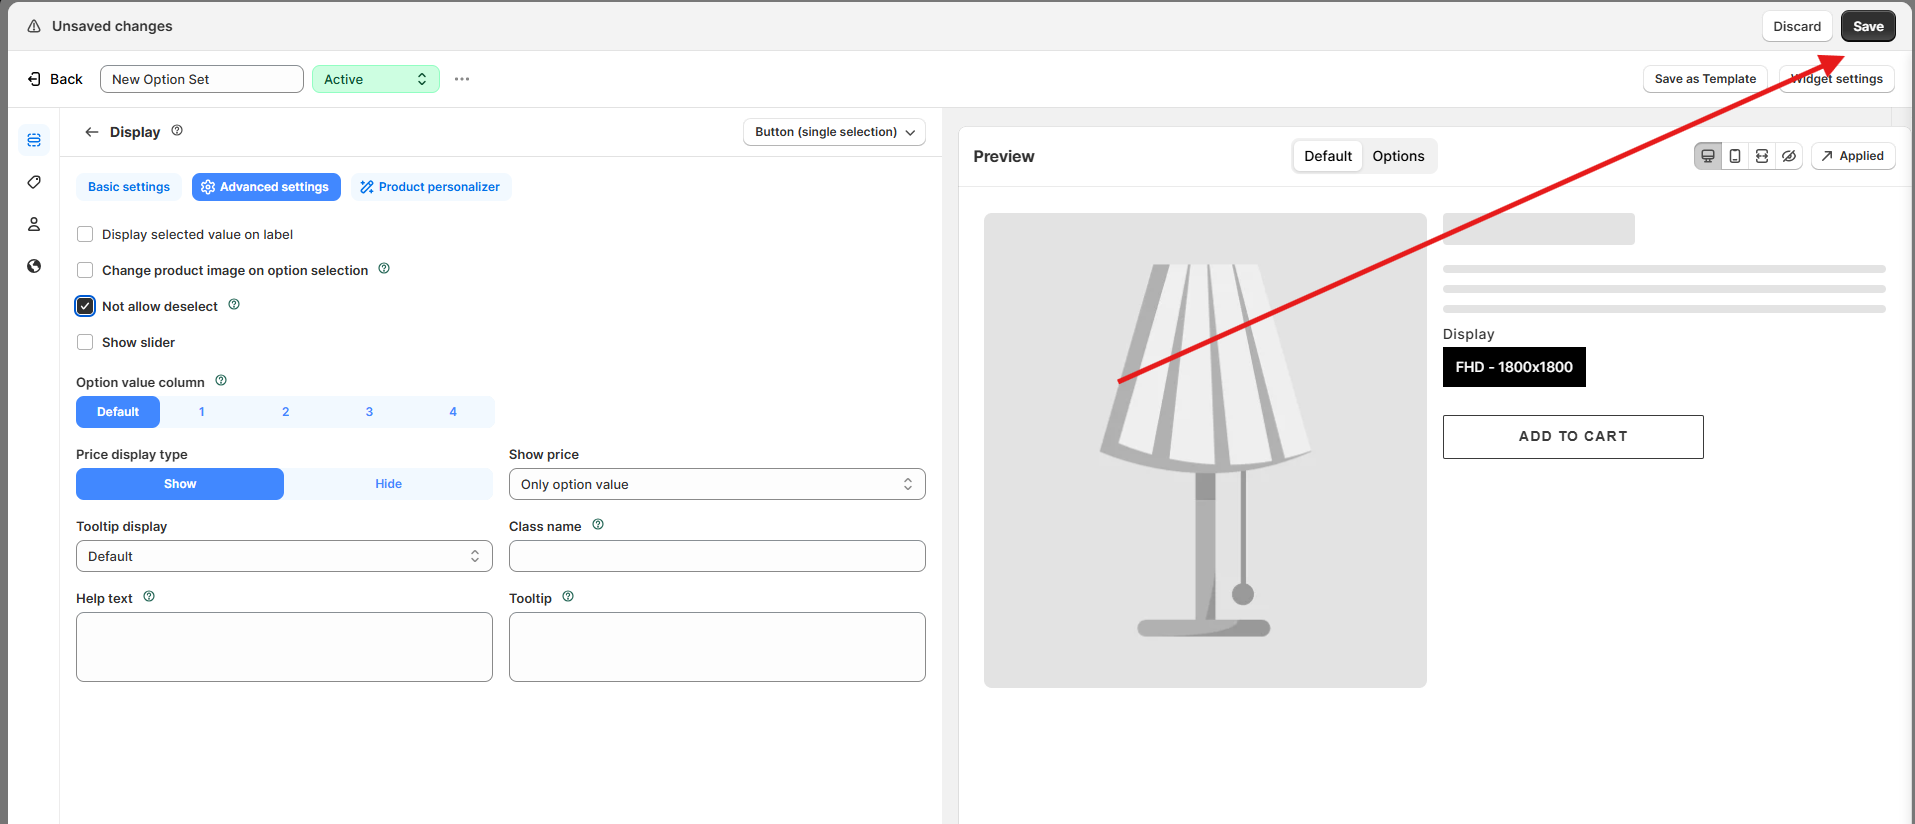This screenshot has height=824, width=1915.
Task: Open the Button (single selection) dropdown
Action: [834, 132]
